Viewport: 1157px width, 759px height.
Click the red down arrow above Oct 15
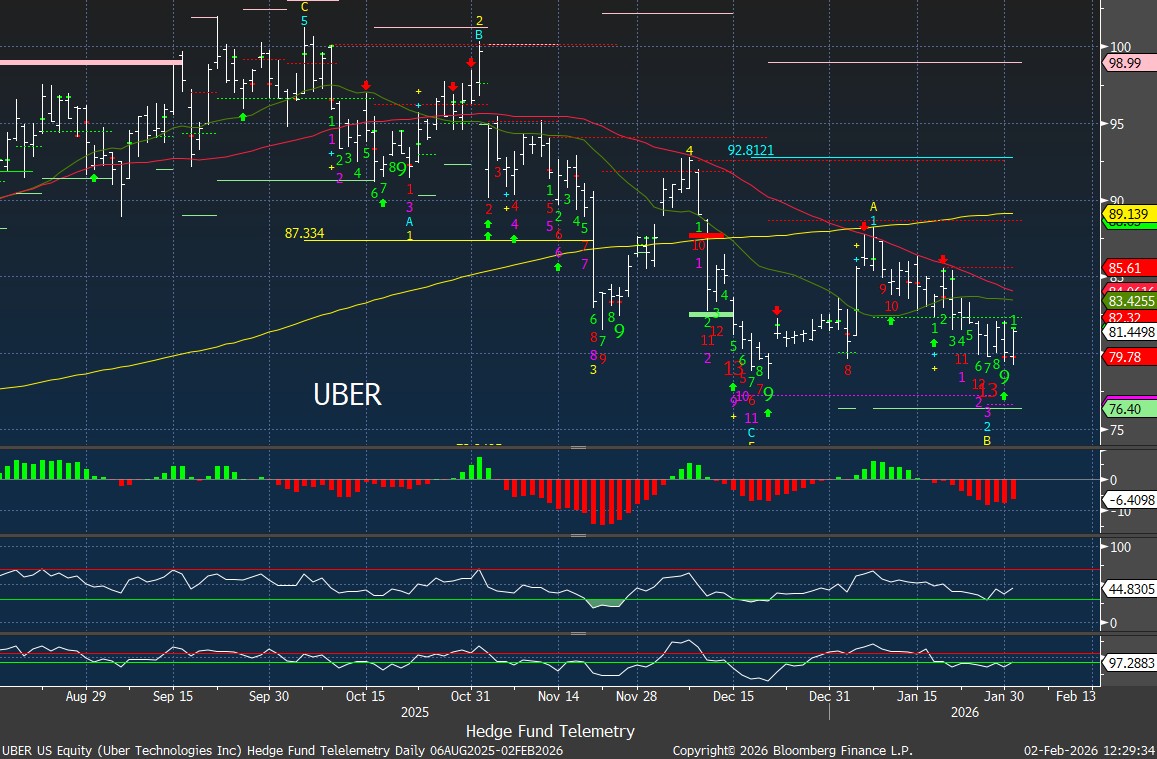(x=366, y=86)
